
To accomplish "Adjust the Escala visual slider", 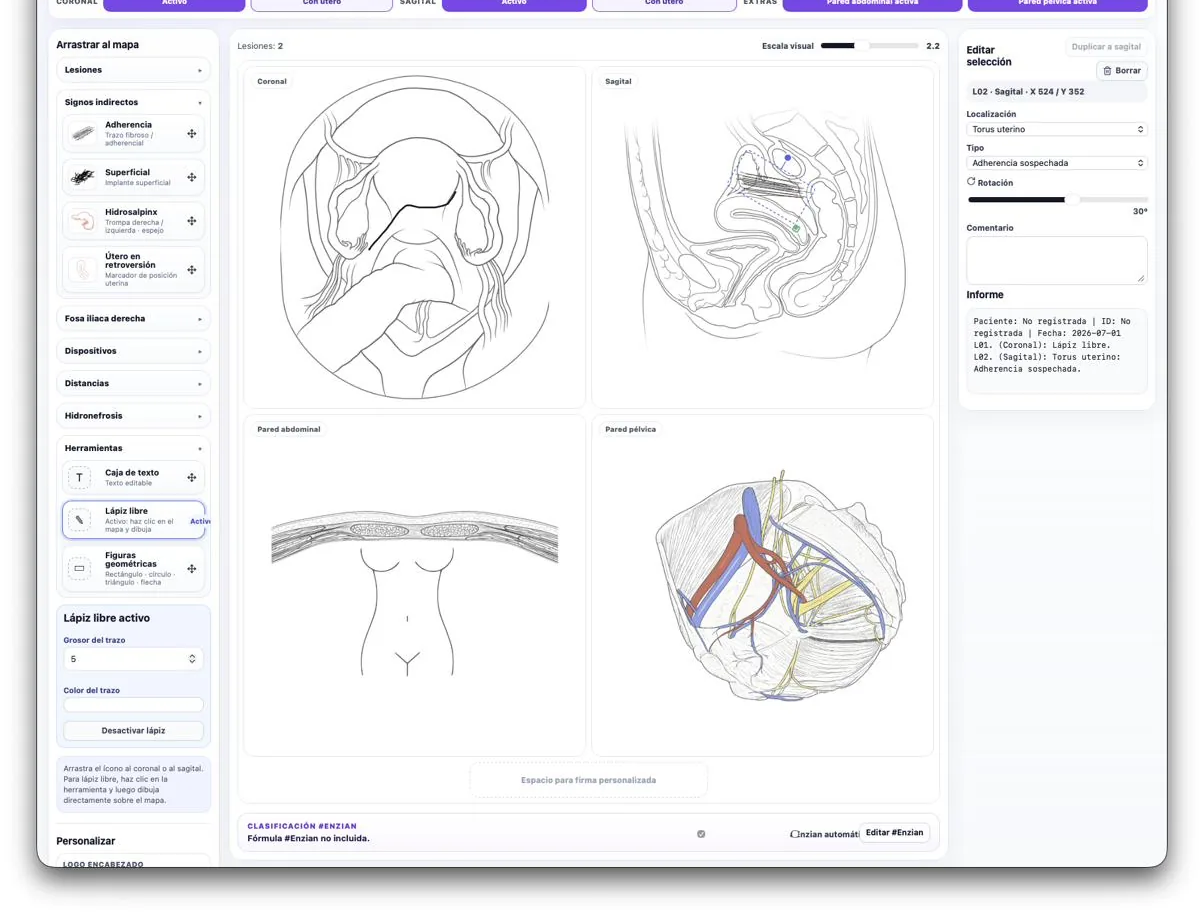I will coord(869,45).
